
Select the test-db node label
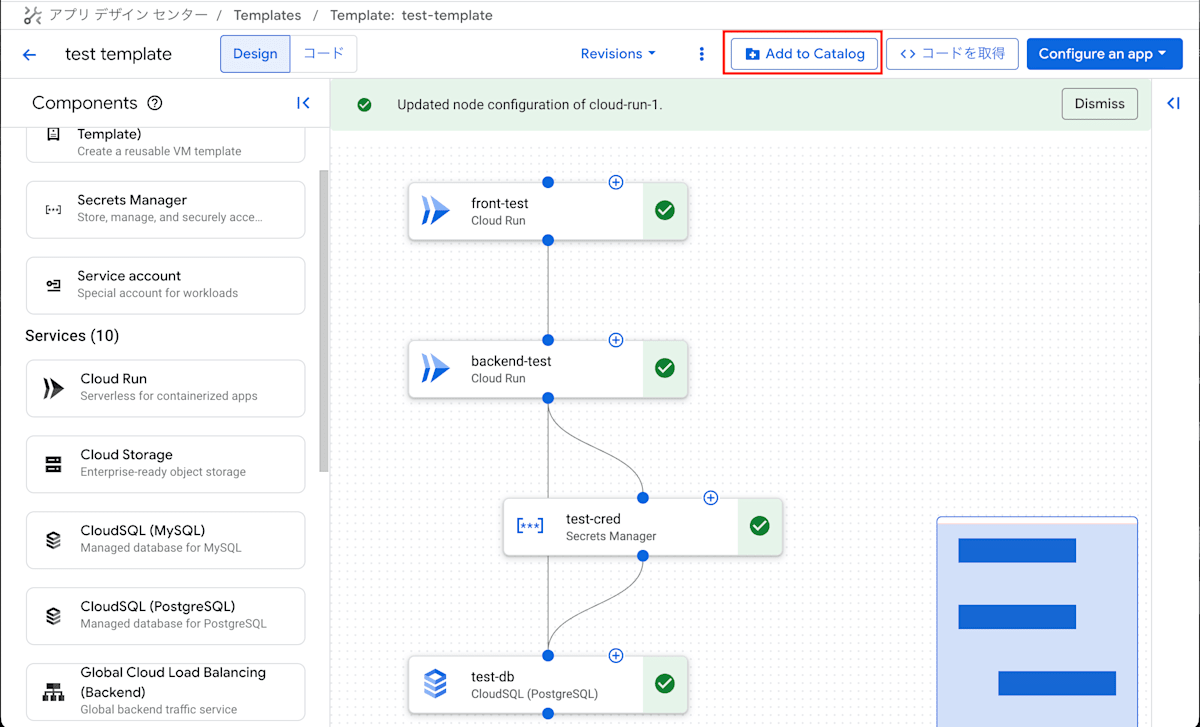492,677
